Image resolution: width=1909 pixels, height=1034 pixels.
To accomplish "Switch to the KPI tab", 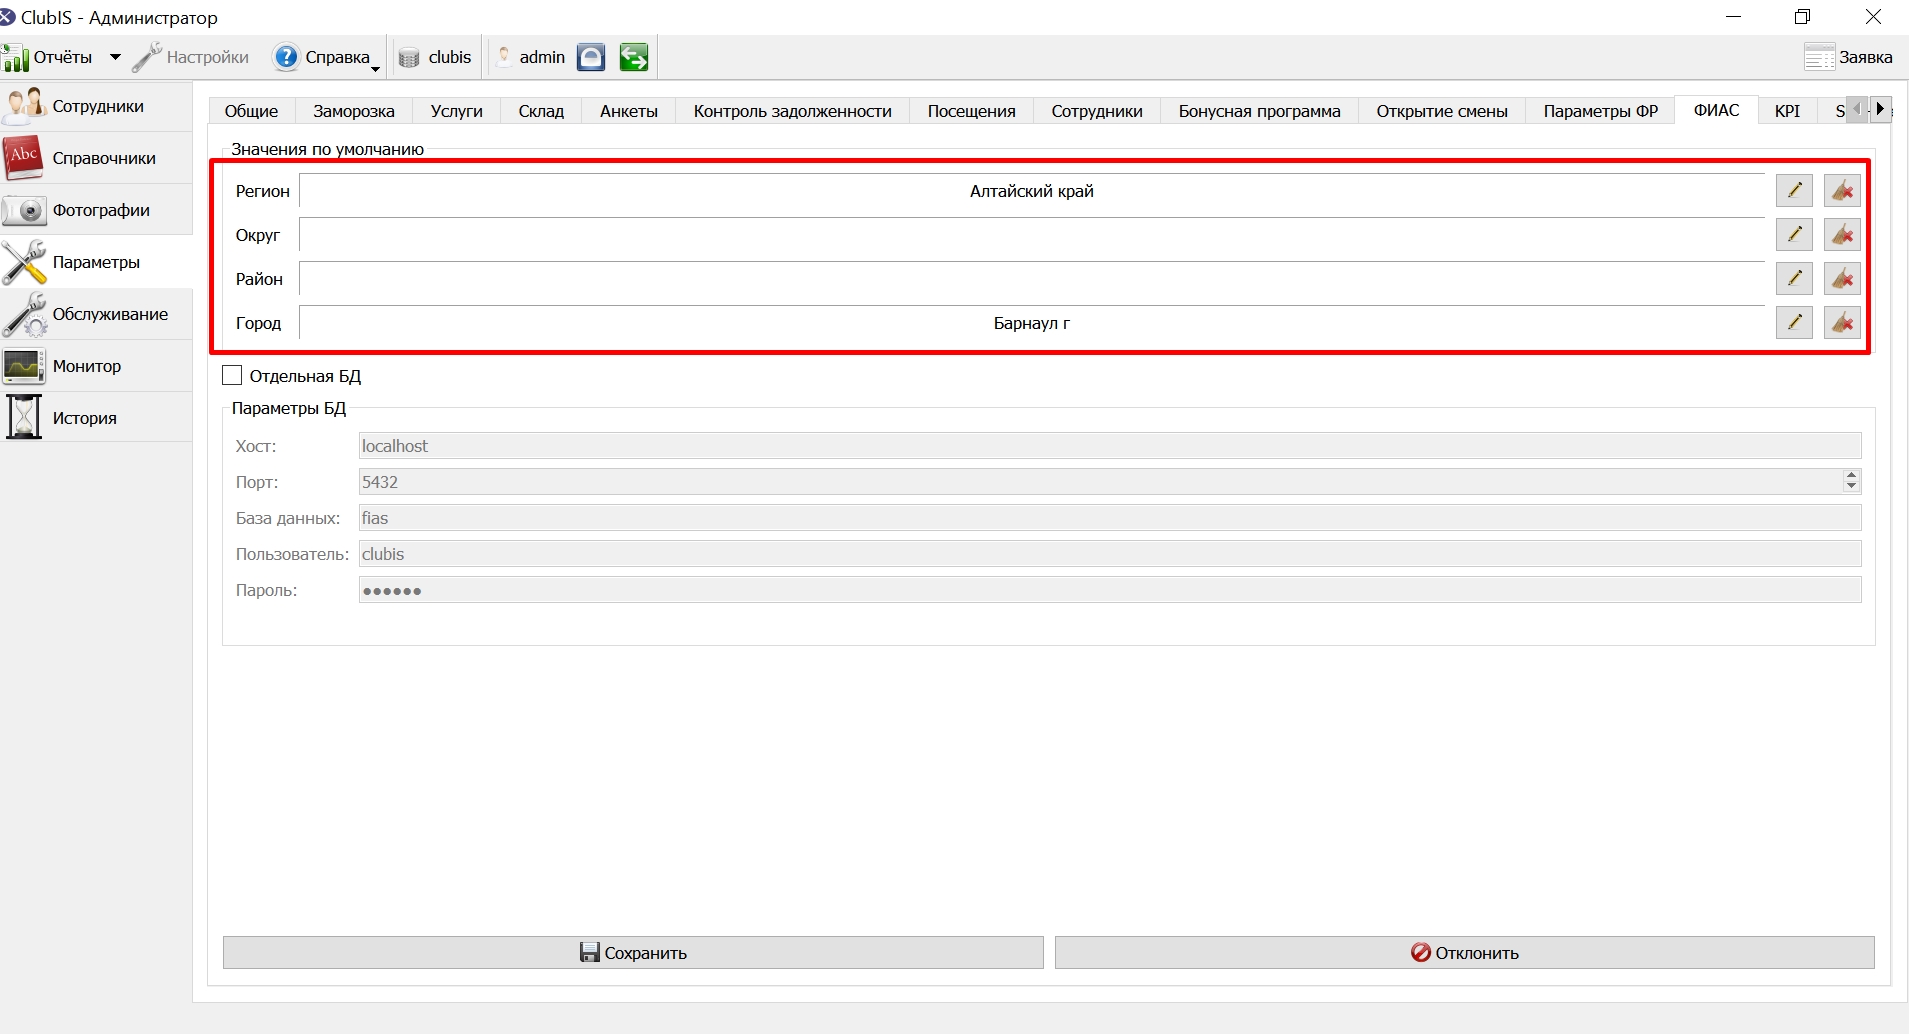I will (1787, 111).
